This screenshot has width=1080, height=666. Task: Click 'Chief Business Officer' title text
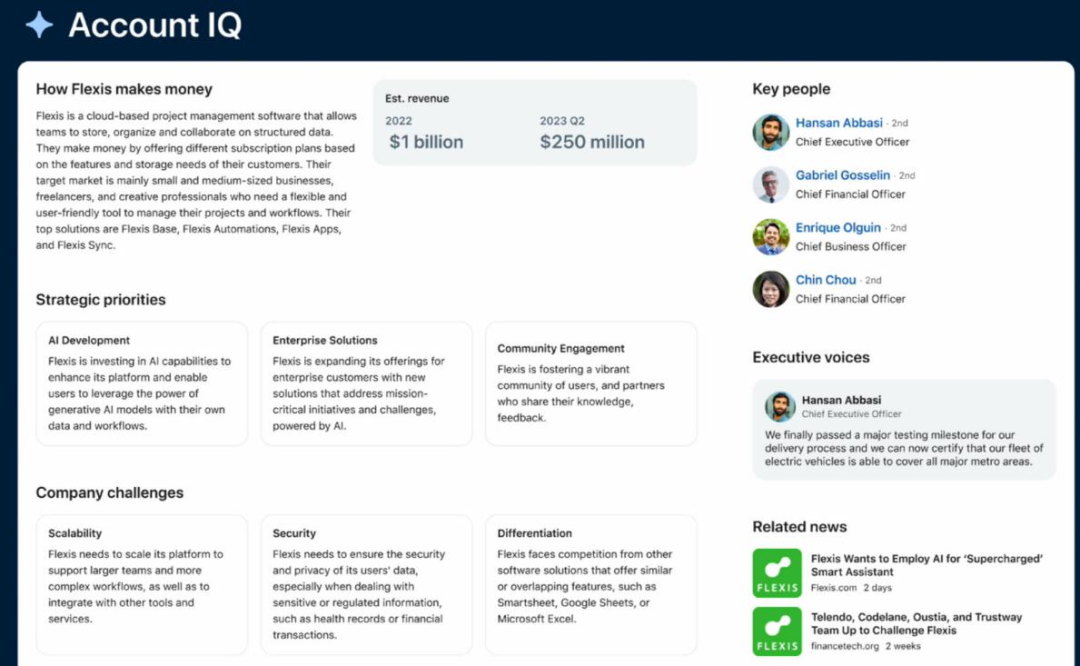click(851, 247)
